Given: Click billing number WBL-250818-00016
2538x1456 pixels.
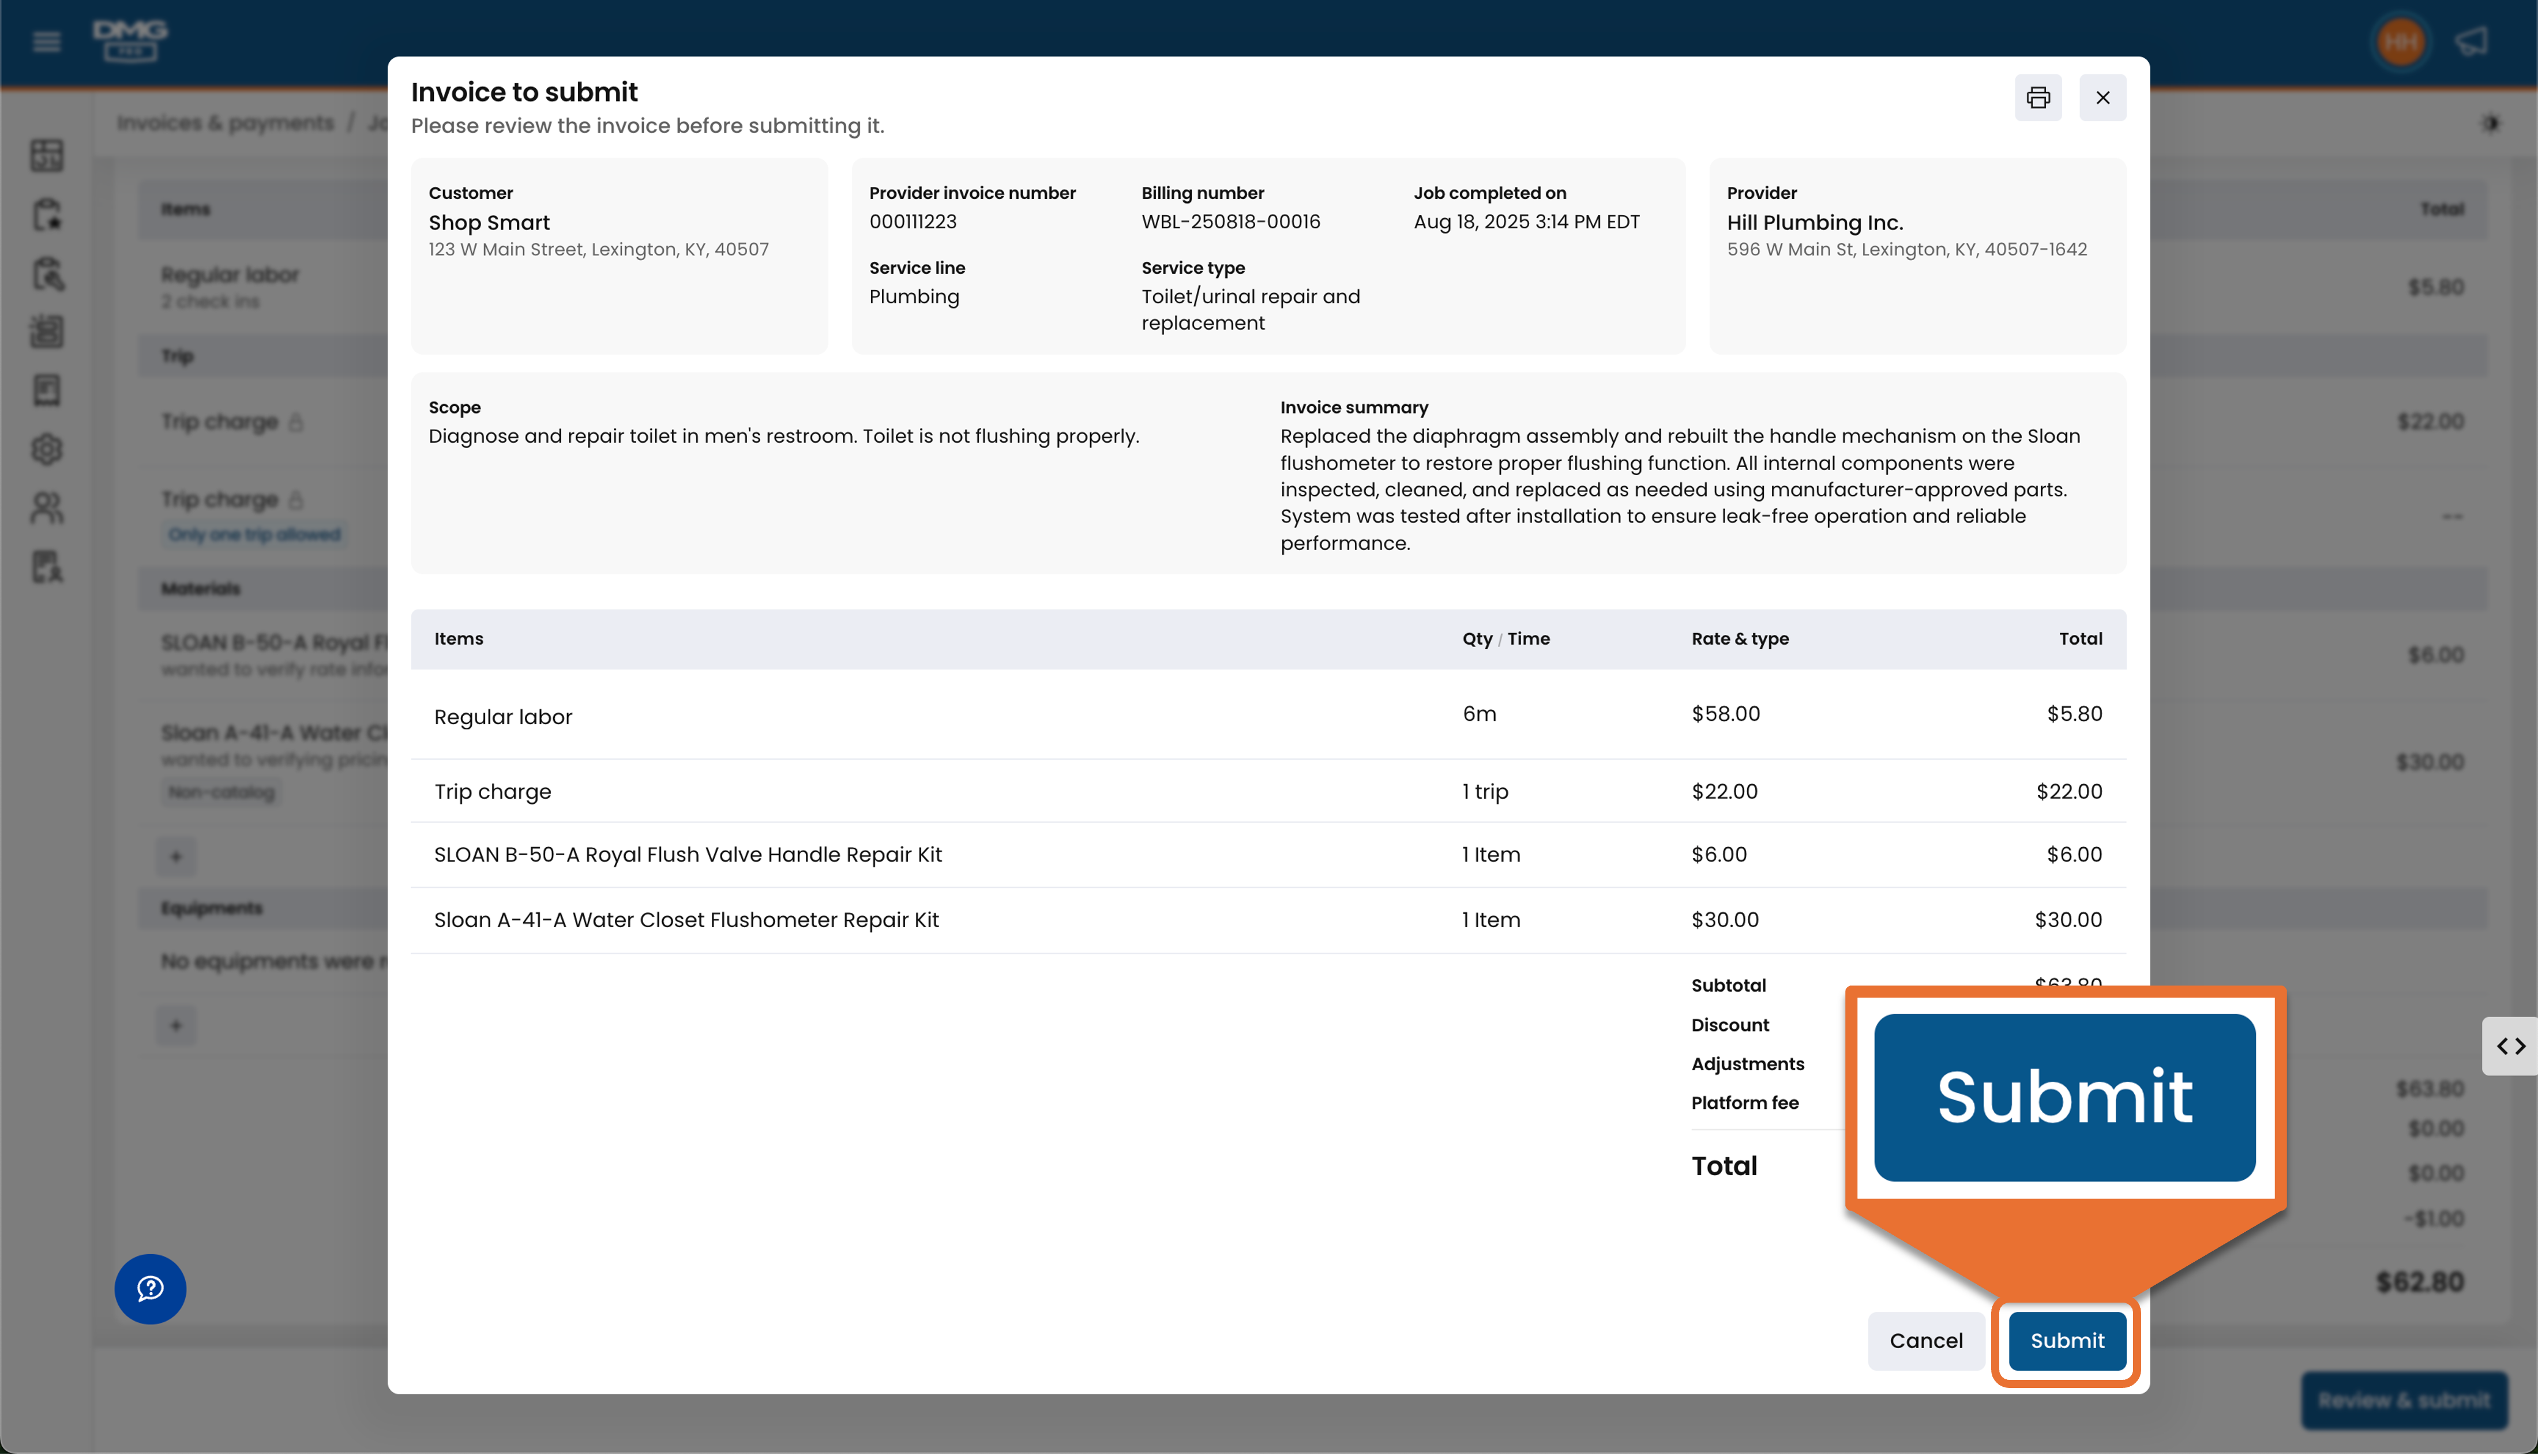Looking at the screenshot, I should click(1230, 222).
